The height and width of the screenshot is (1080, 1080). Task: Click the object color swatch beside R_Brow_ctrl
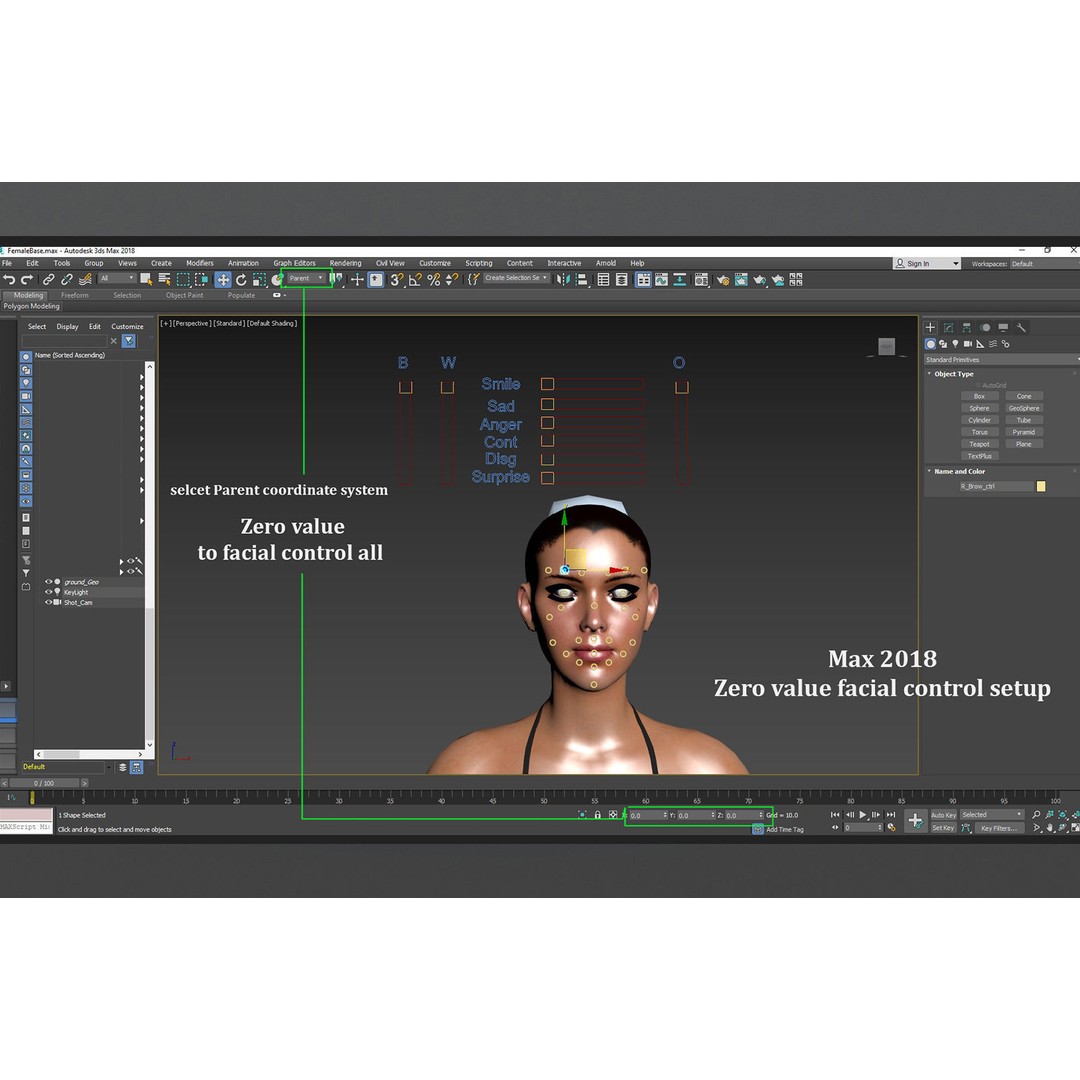point(1041,486)
